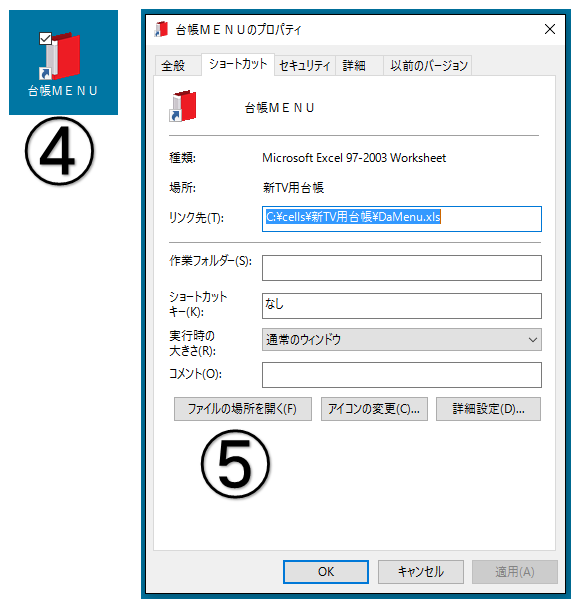Select the ショートカット tab
580x610 pixels.
click(238, 64)
